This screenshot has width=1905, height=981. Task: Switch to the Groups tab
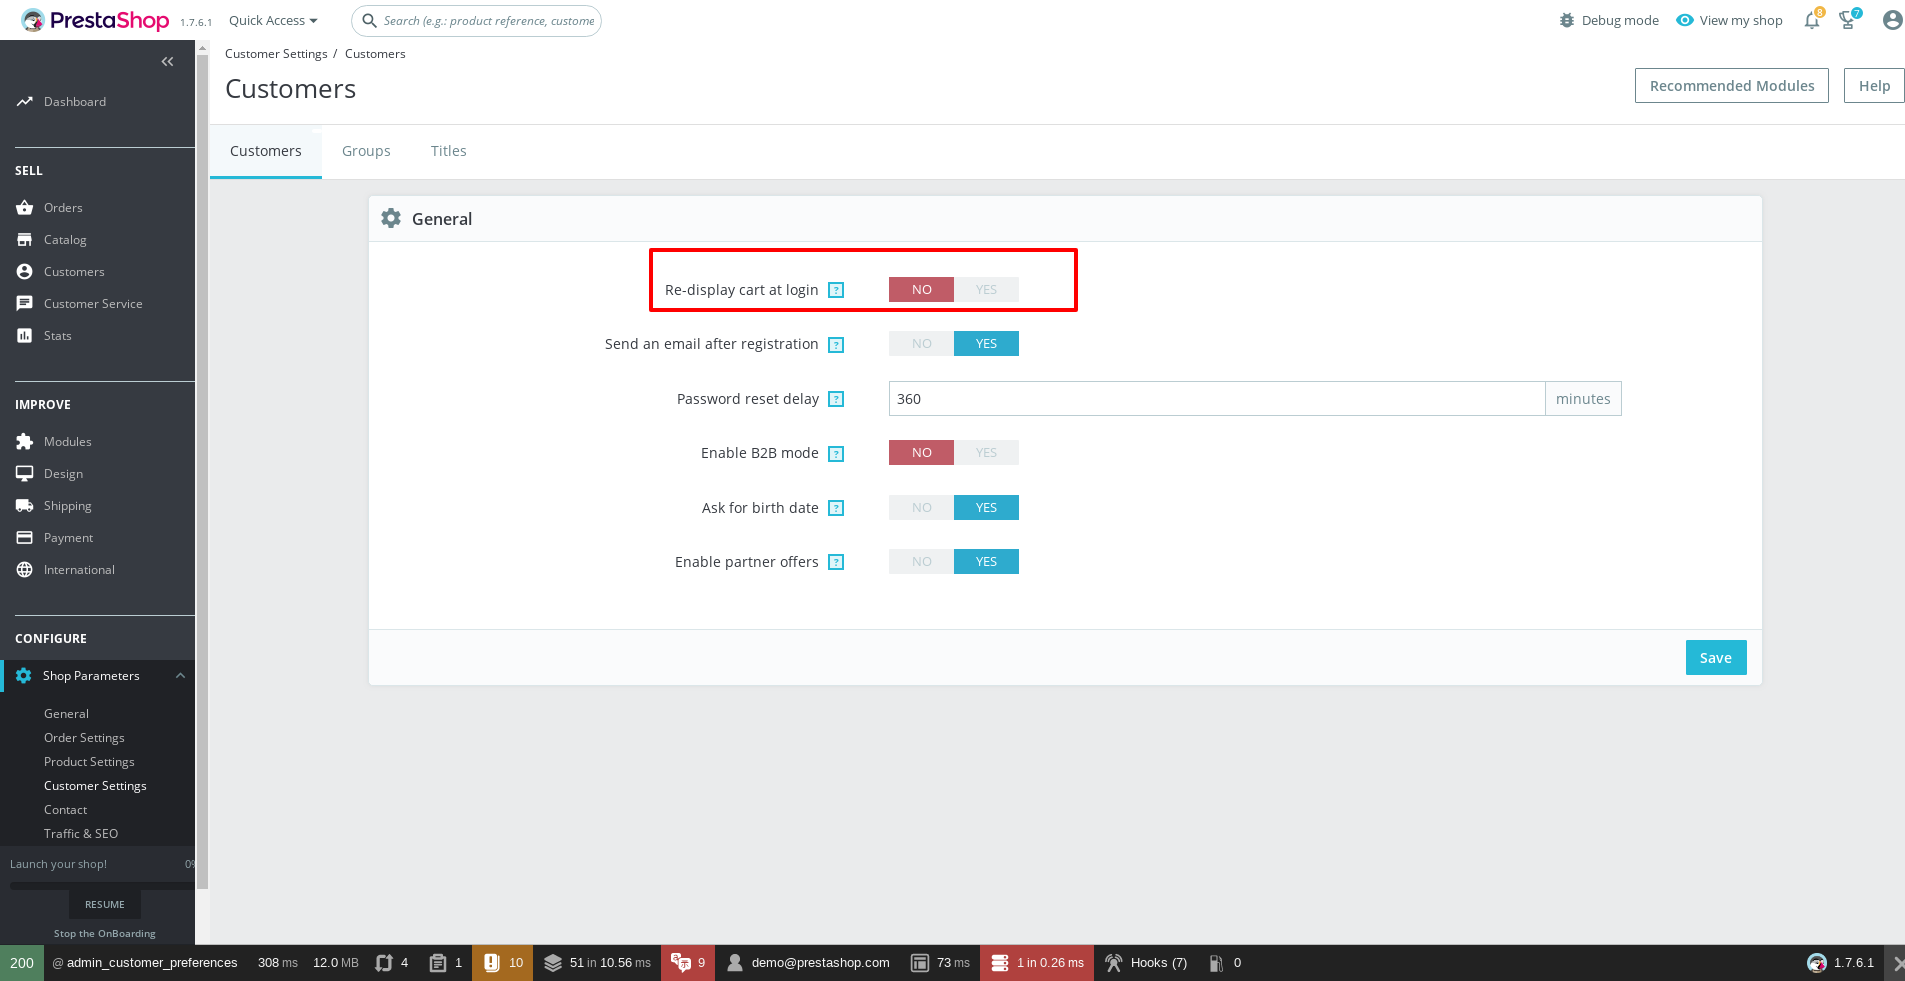coord(366,151)
